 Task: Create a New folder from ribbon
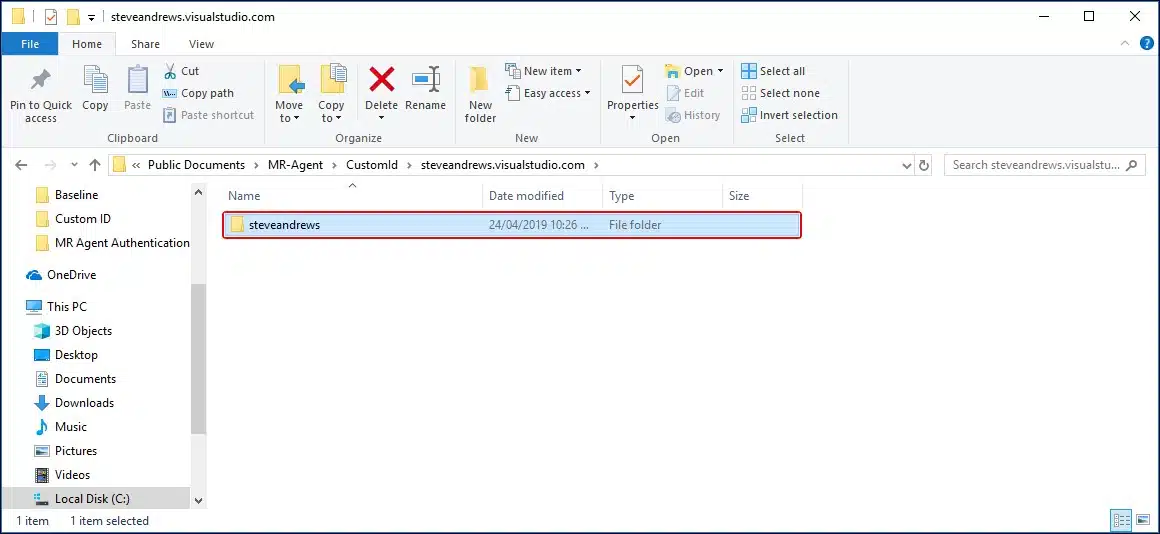pos(480,95)
